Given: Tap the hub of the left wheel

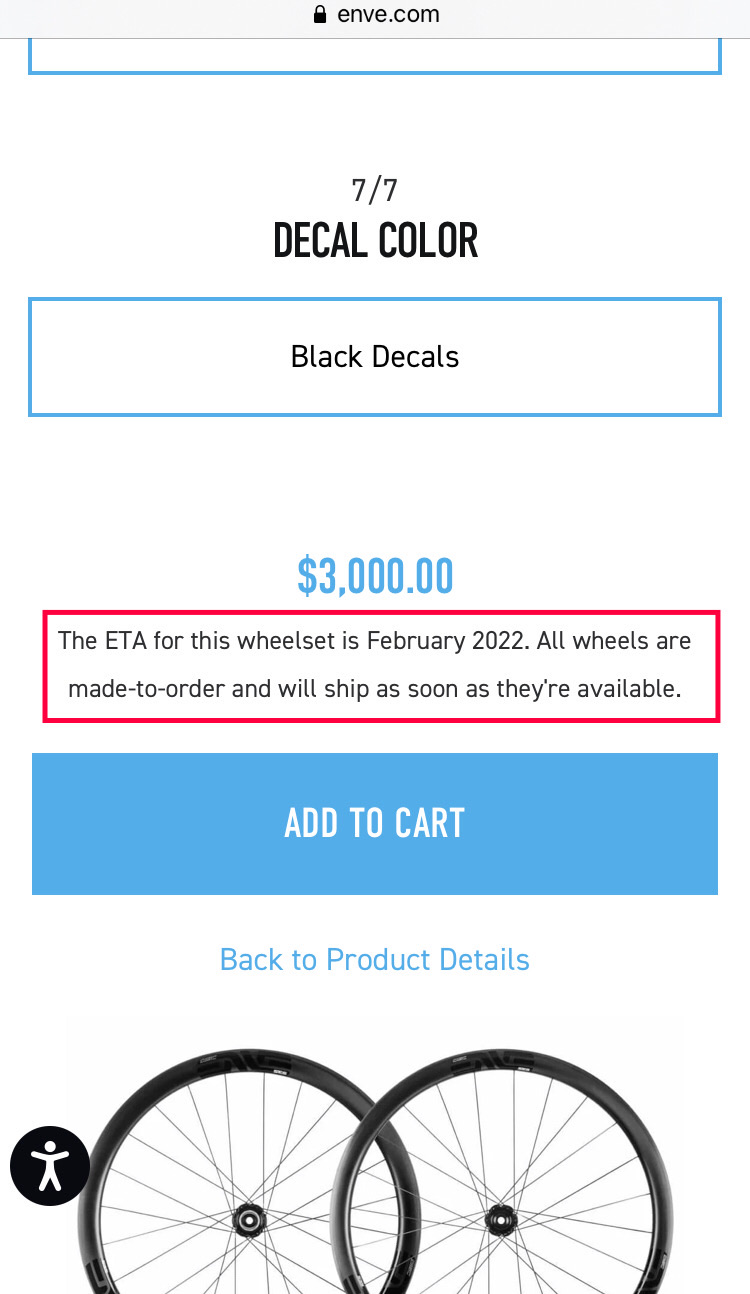Looking at the screenshot, I should (244, 1218).
